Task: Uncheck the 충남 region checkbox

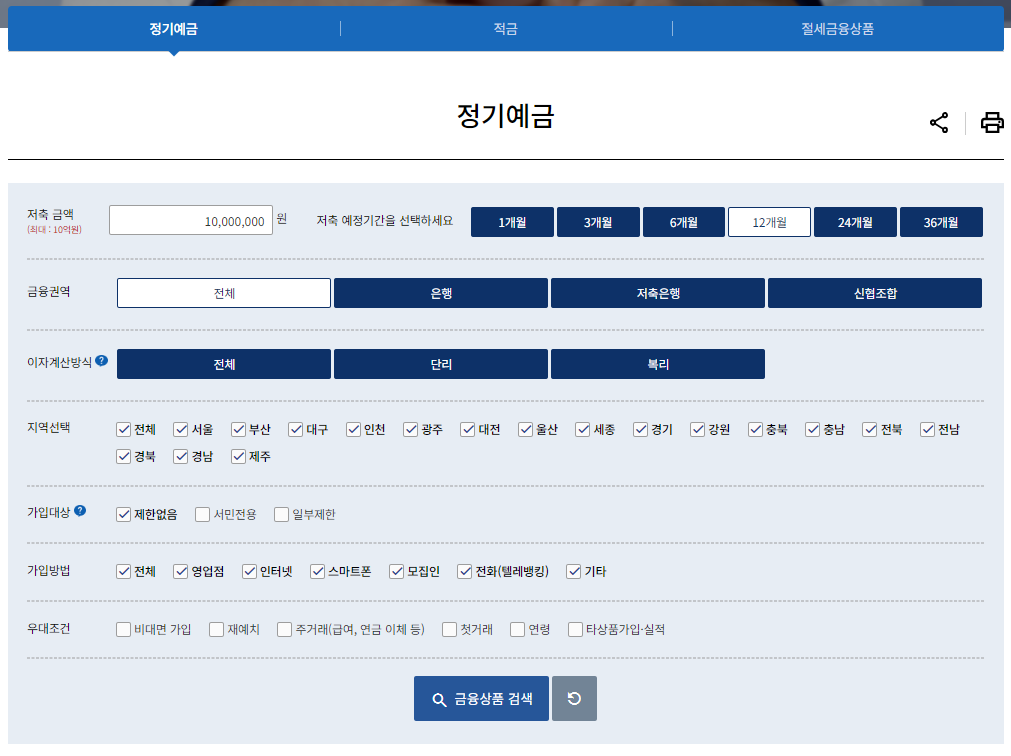Action: coord(812,430)
